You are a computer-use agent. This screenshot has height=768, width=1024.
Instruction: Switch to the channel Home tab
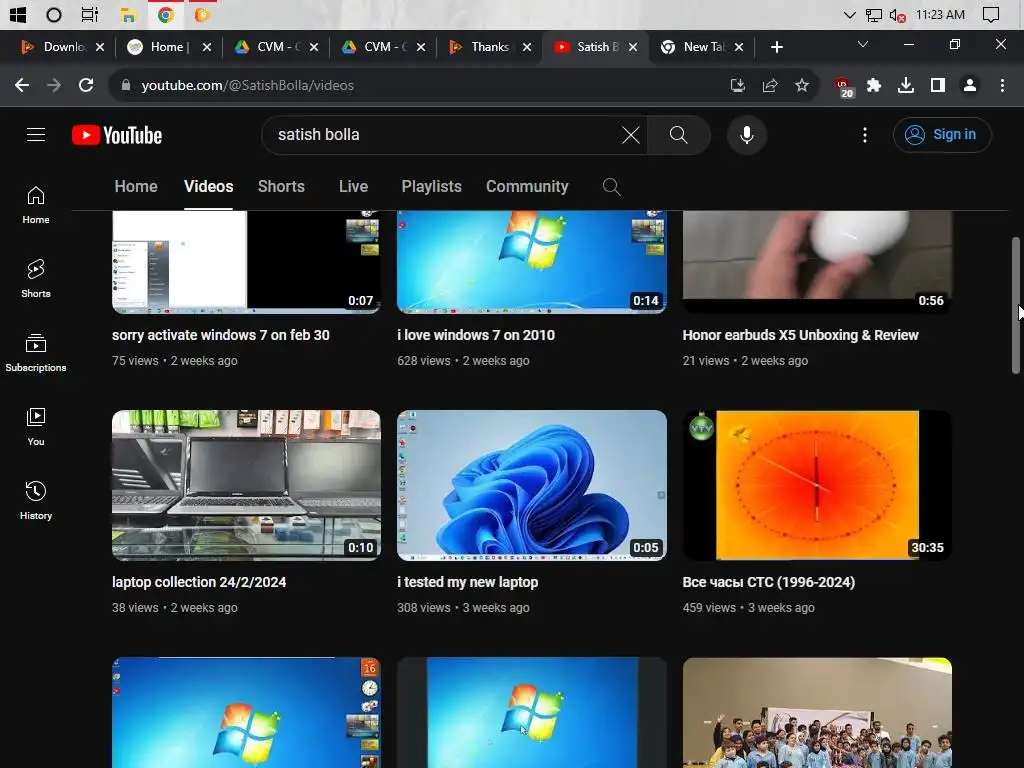(136, 187)
